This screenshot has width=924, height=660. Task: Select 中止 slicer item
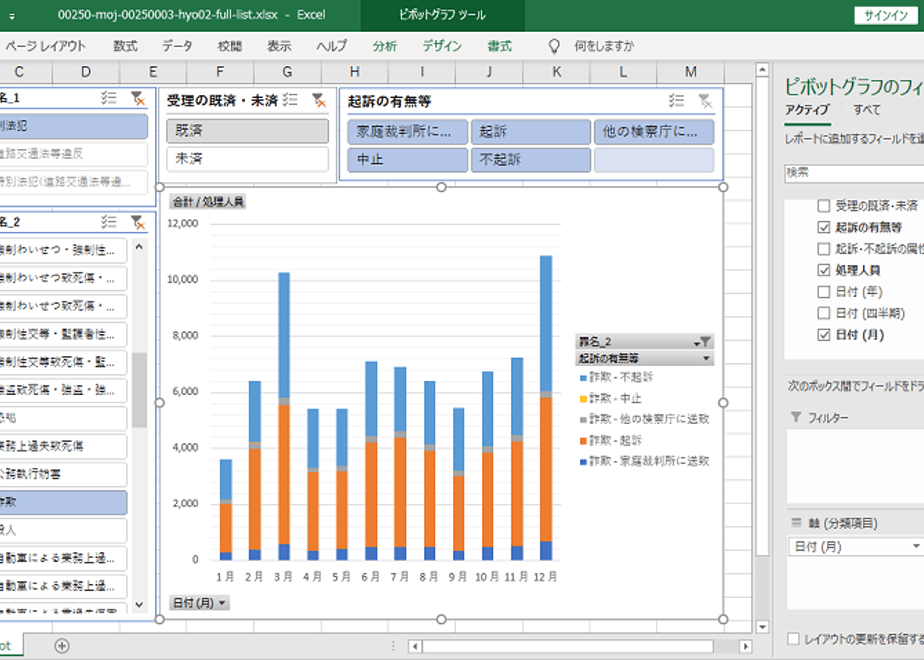(408, 160)
